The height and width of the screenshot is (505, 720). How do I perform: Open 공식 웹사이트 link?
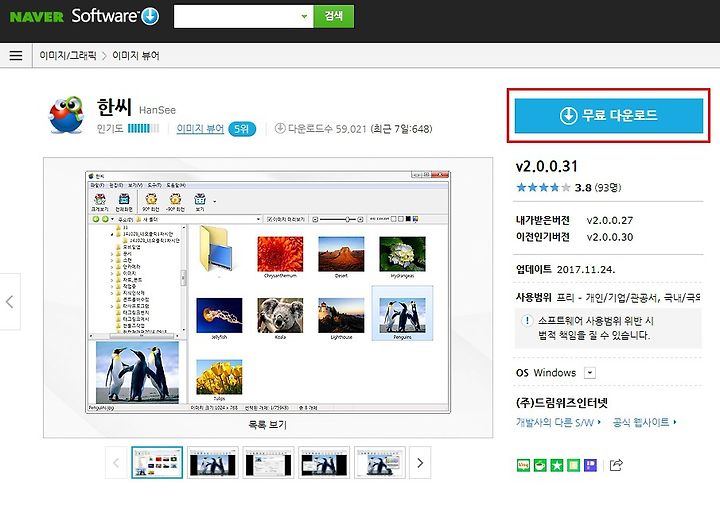point(644,422)
